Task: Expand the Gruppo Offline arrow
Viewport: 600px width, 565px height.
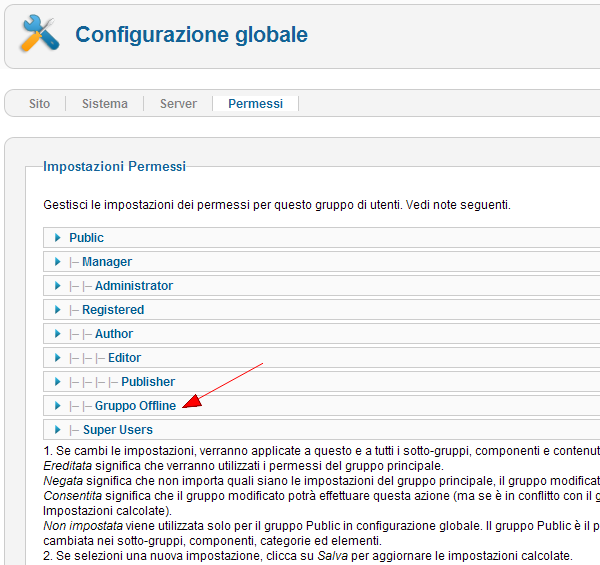Action: point(58,405)
